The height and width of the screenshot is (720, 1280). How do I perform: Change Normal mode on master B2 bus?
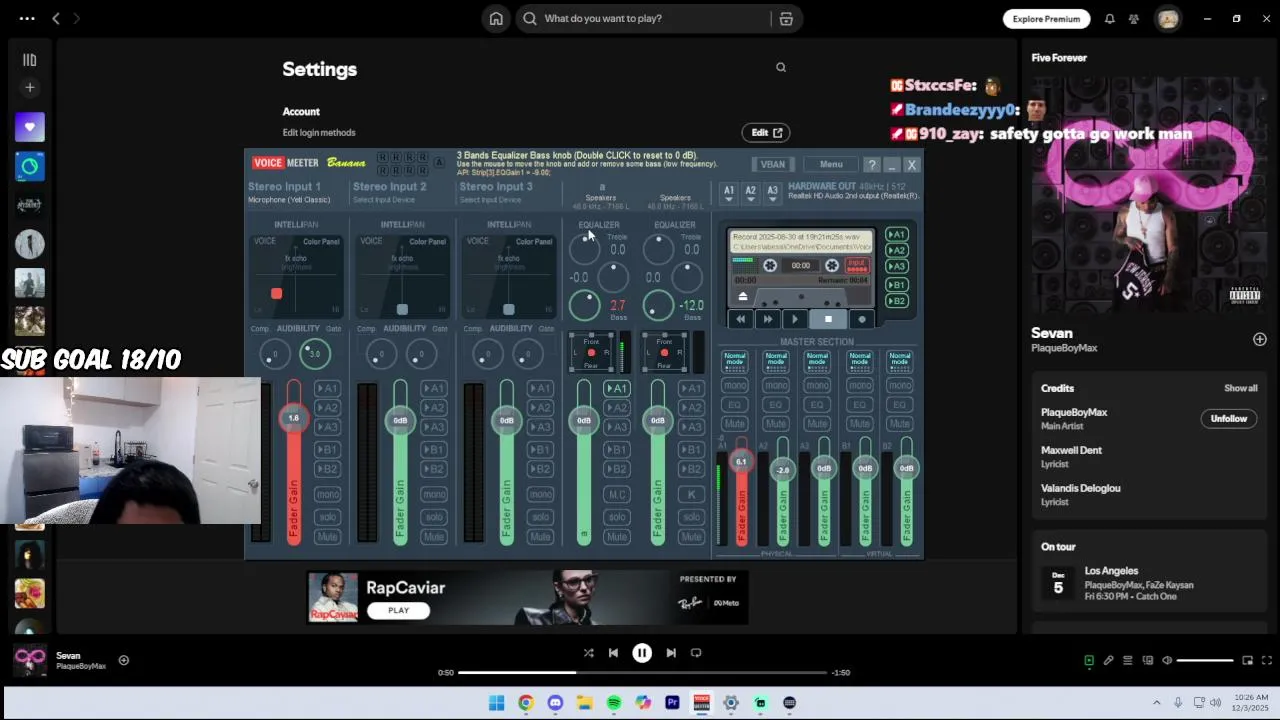click(900, 361)
